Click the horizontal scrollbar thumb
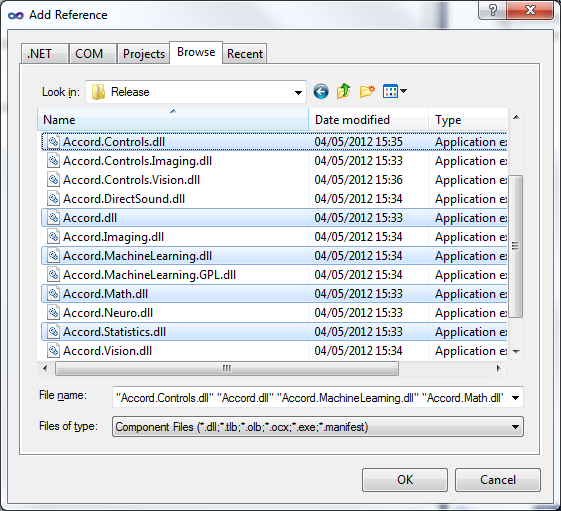The image size is (561, 511). [227, 368]
